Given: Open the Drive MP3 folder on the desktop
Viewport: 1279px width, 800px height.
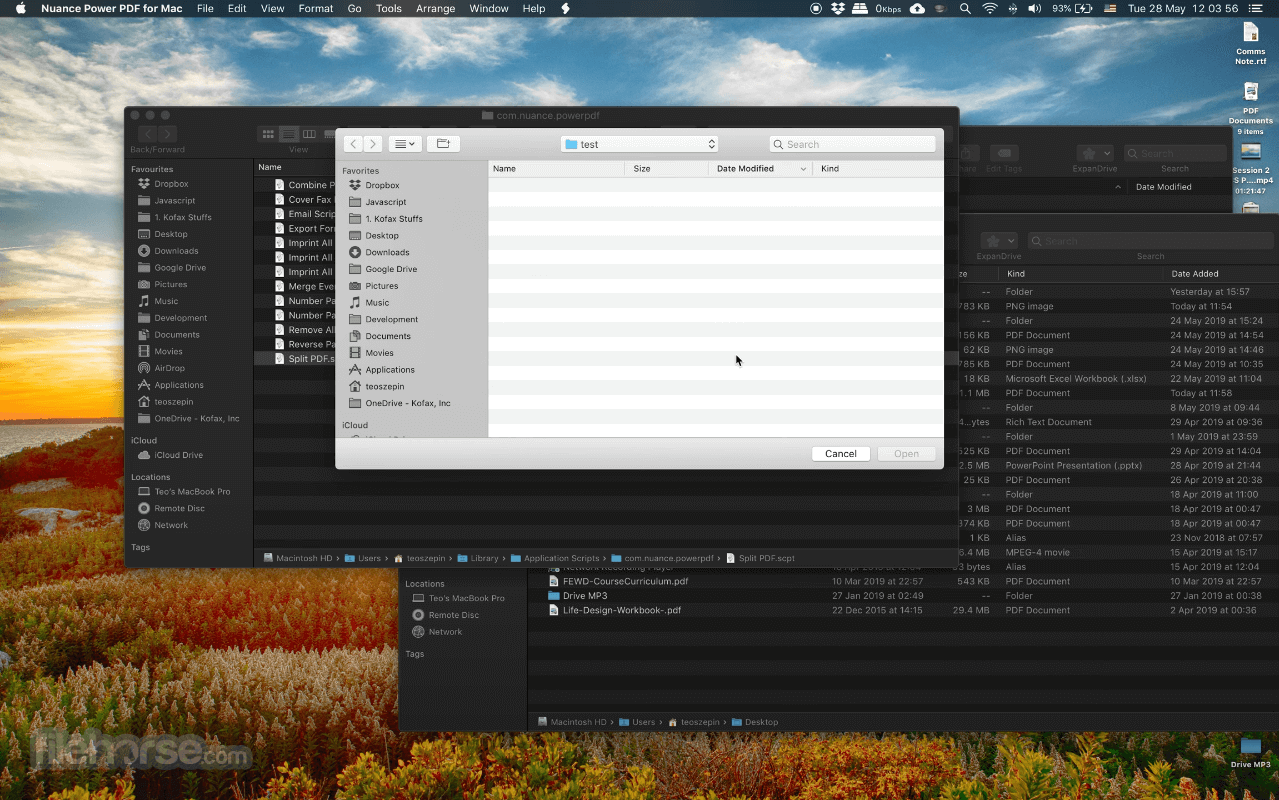Looking at the screenshot, I should coord(1250,752).
